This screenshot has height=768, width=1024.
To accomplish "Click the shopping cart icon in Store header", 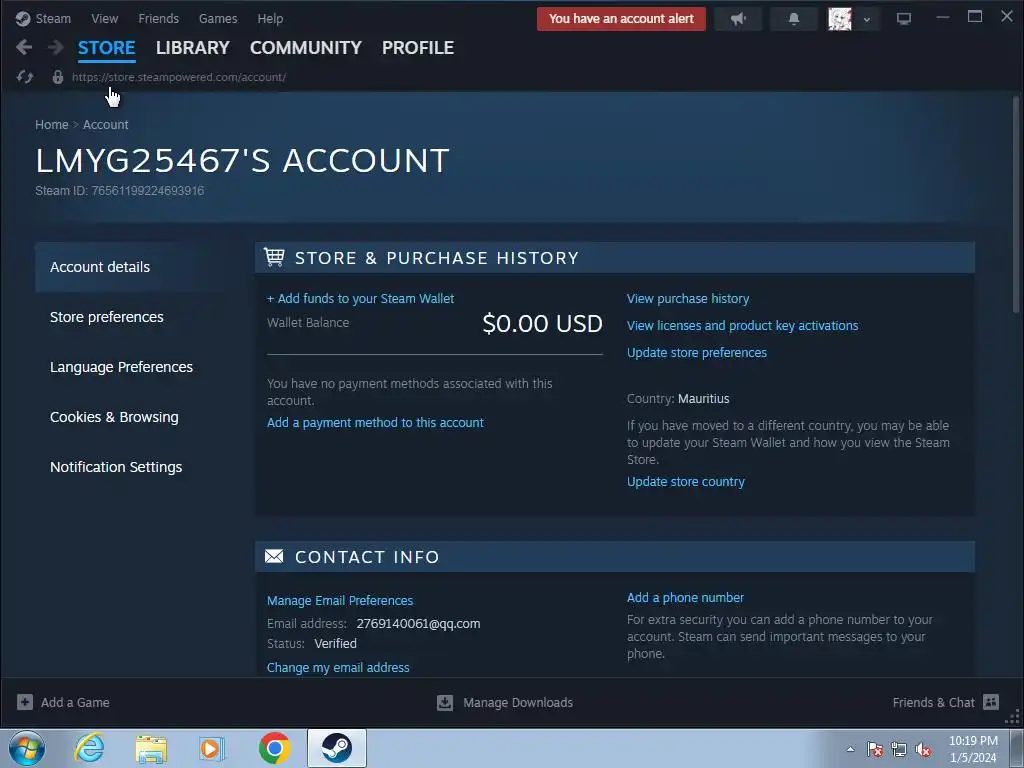I will [274, 257].
